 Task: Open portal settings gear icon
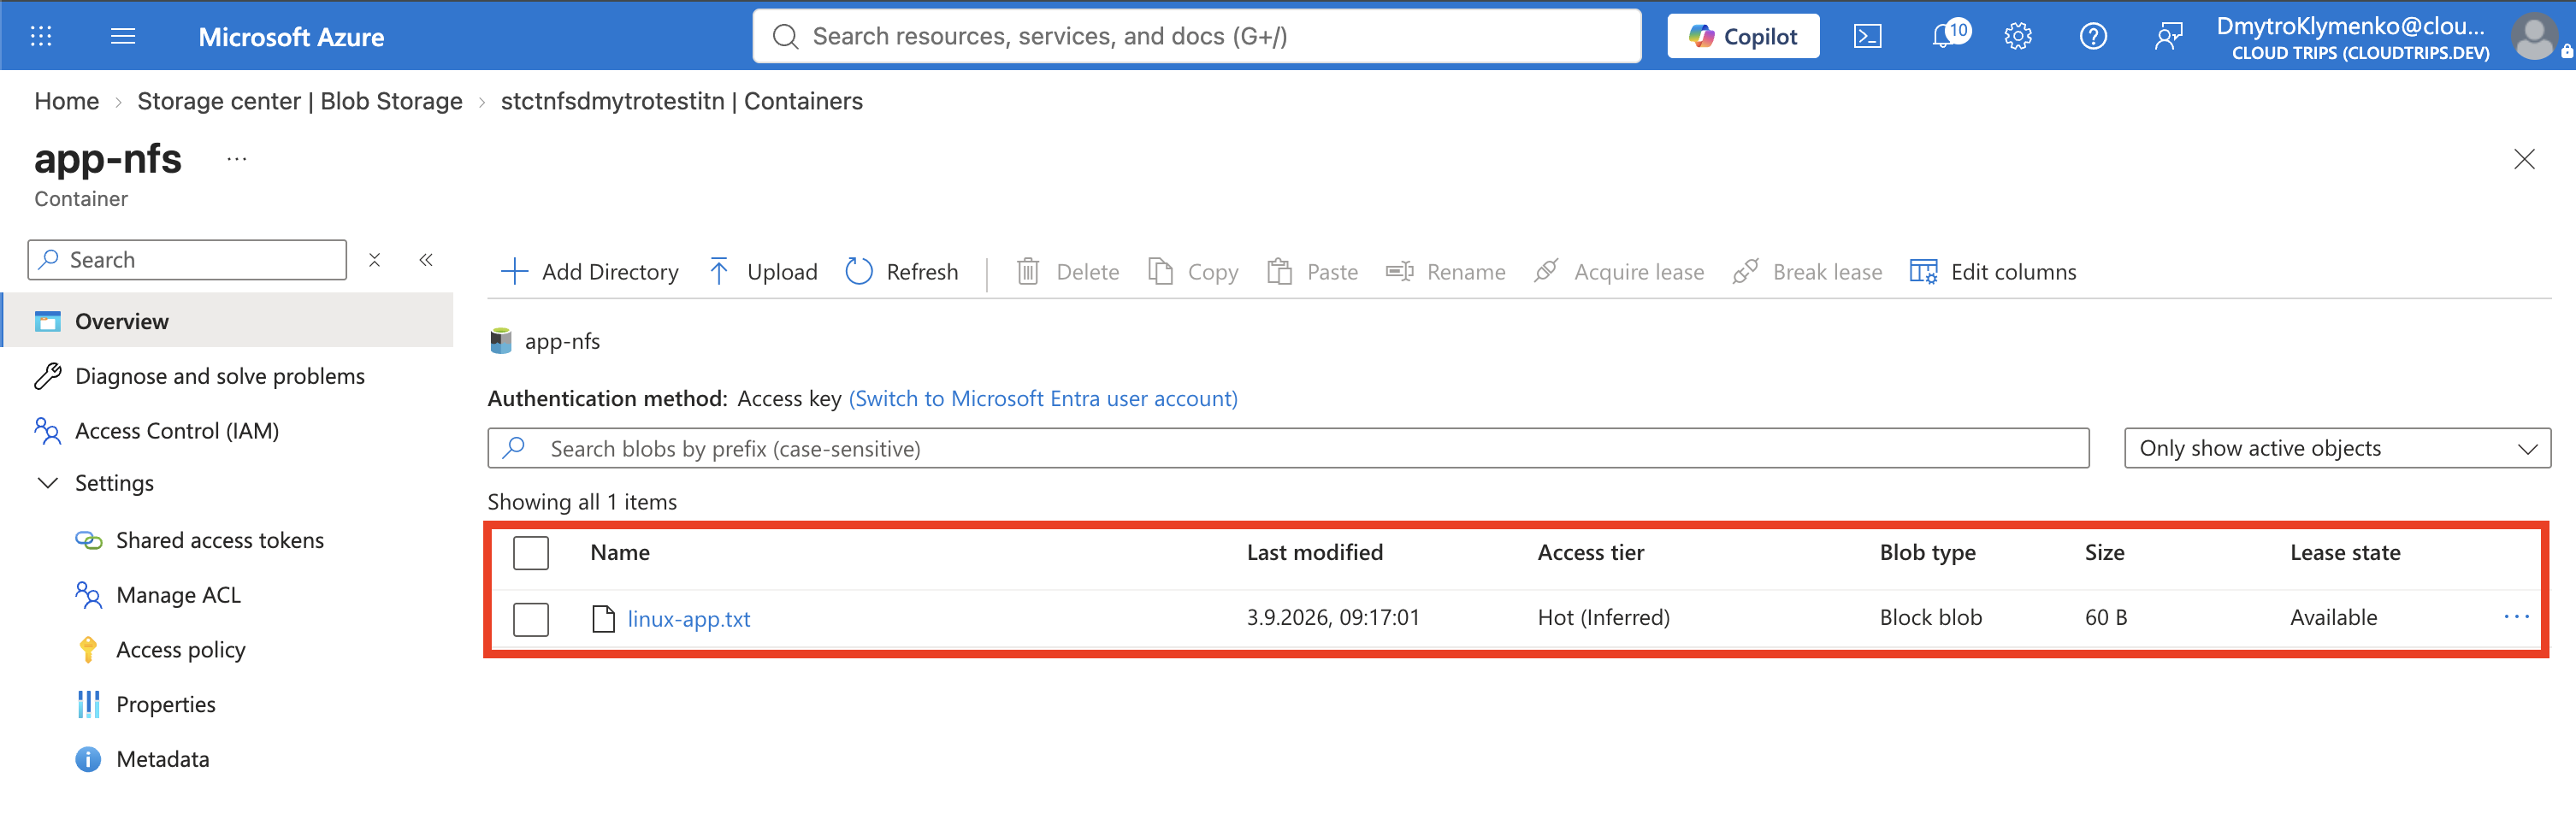pyautogui.click(x=2017, y=37)
